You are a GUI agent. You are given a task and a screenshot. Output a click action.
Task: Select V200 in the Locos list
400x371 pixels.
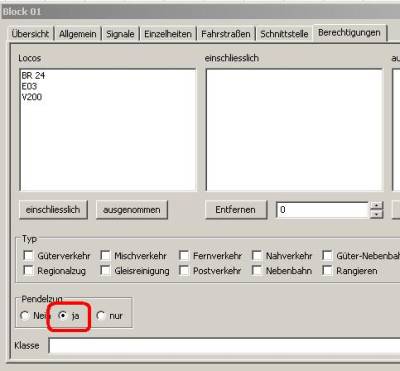click(x=32, y=97)
